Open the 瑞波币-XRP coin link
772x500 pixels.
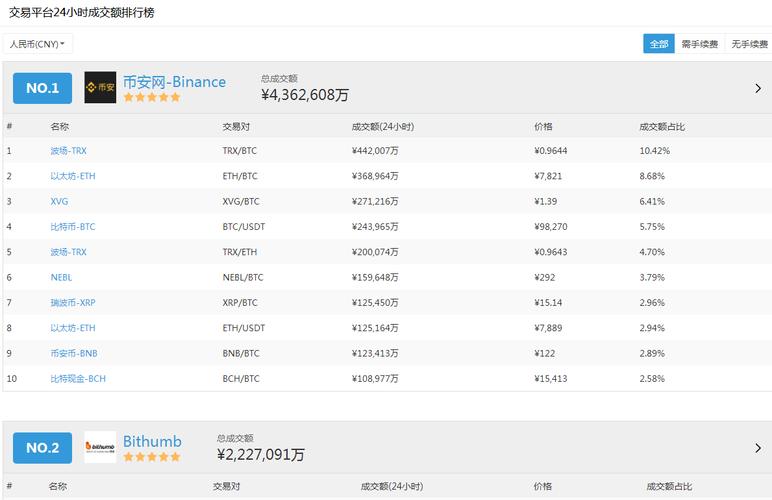tap(72, 303)
